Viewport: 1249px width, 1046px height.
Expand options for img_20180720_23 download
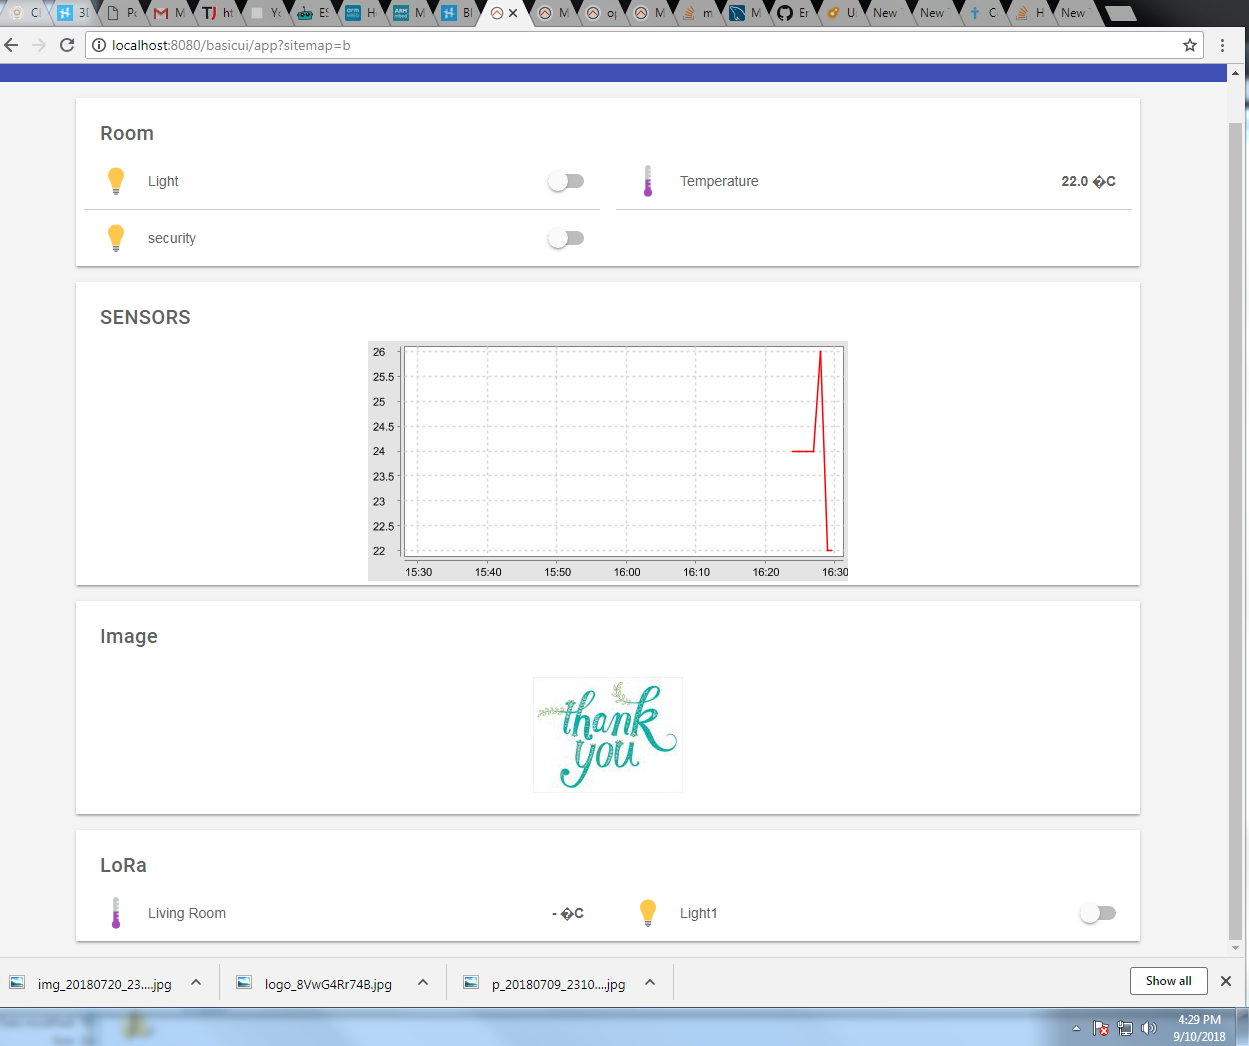196,983
